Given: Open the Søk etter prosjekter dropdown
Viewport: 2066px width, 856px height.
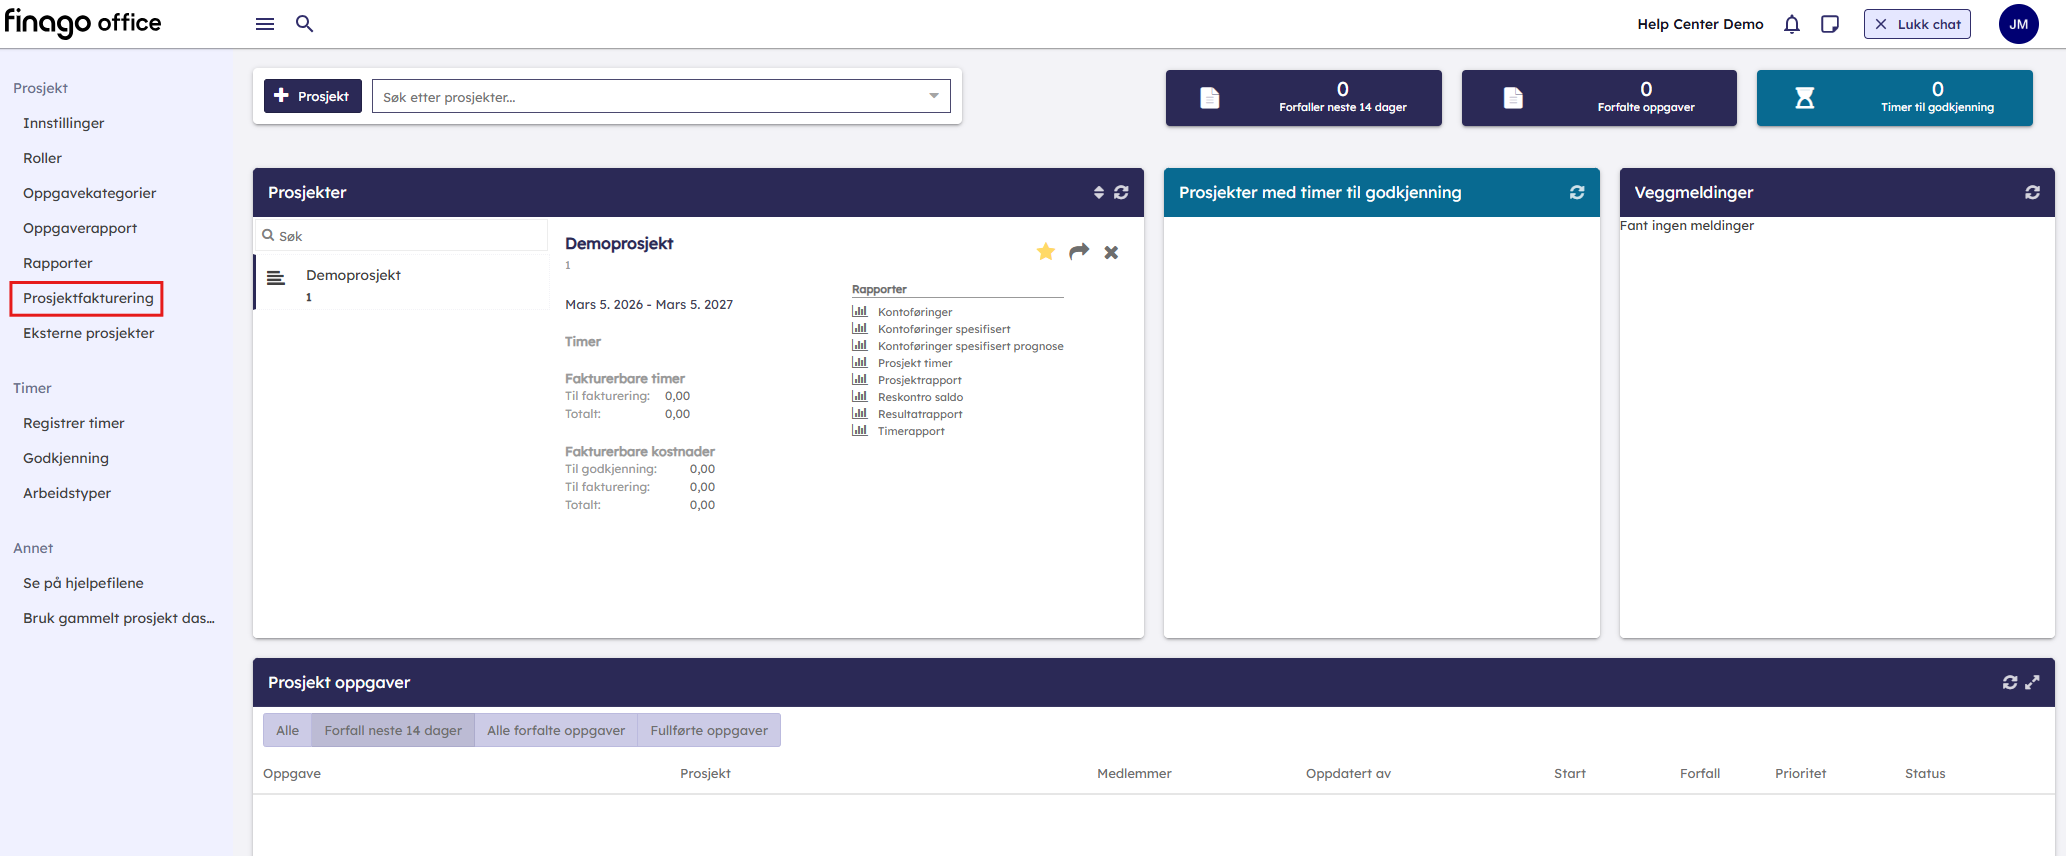Looking at the screenshot, I should pos(933,97).
